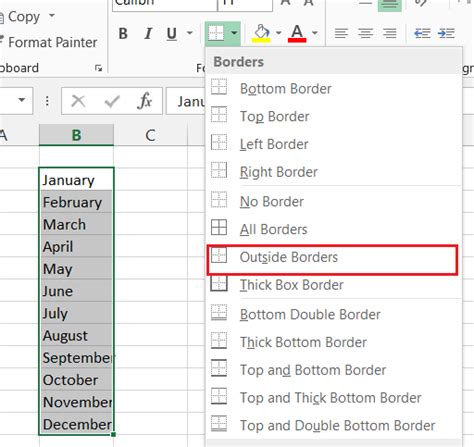Open Font Color dropdown arrow
474x447 pixels.
[x=315, y=33]
